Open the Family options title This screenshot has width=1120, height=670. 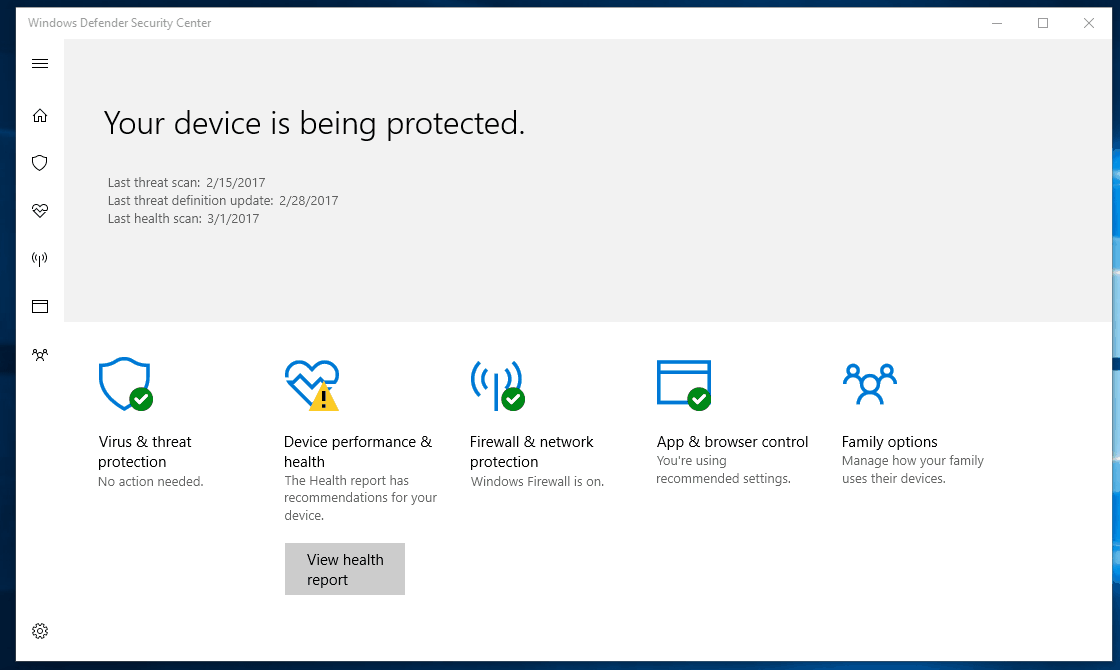click(x=889, y=441)
